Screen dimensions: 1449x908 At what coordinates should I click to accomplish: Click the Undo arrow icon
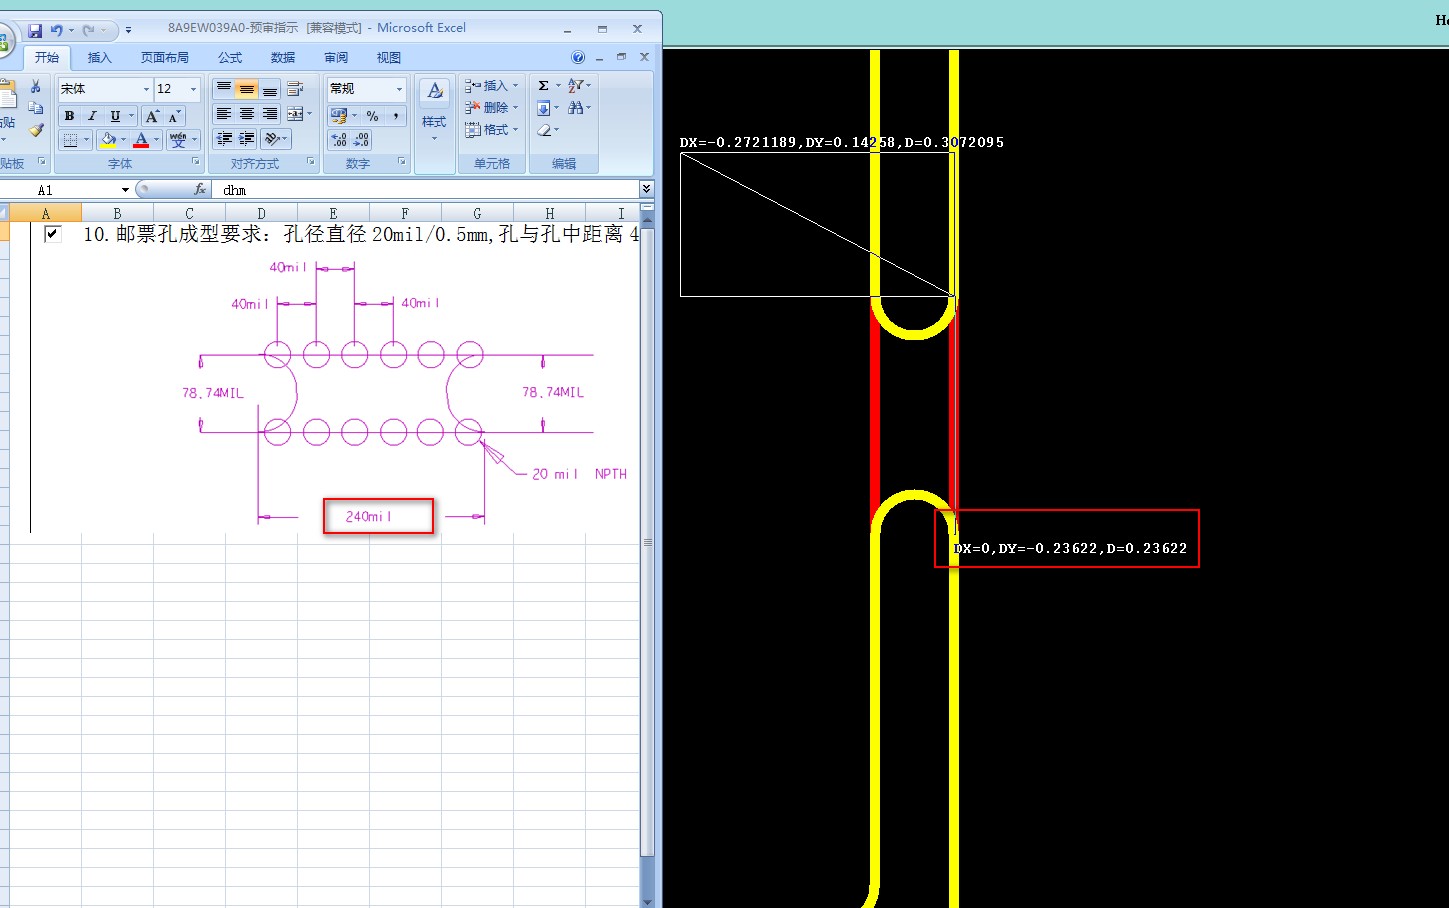tap(57, 31)
